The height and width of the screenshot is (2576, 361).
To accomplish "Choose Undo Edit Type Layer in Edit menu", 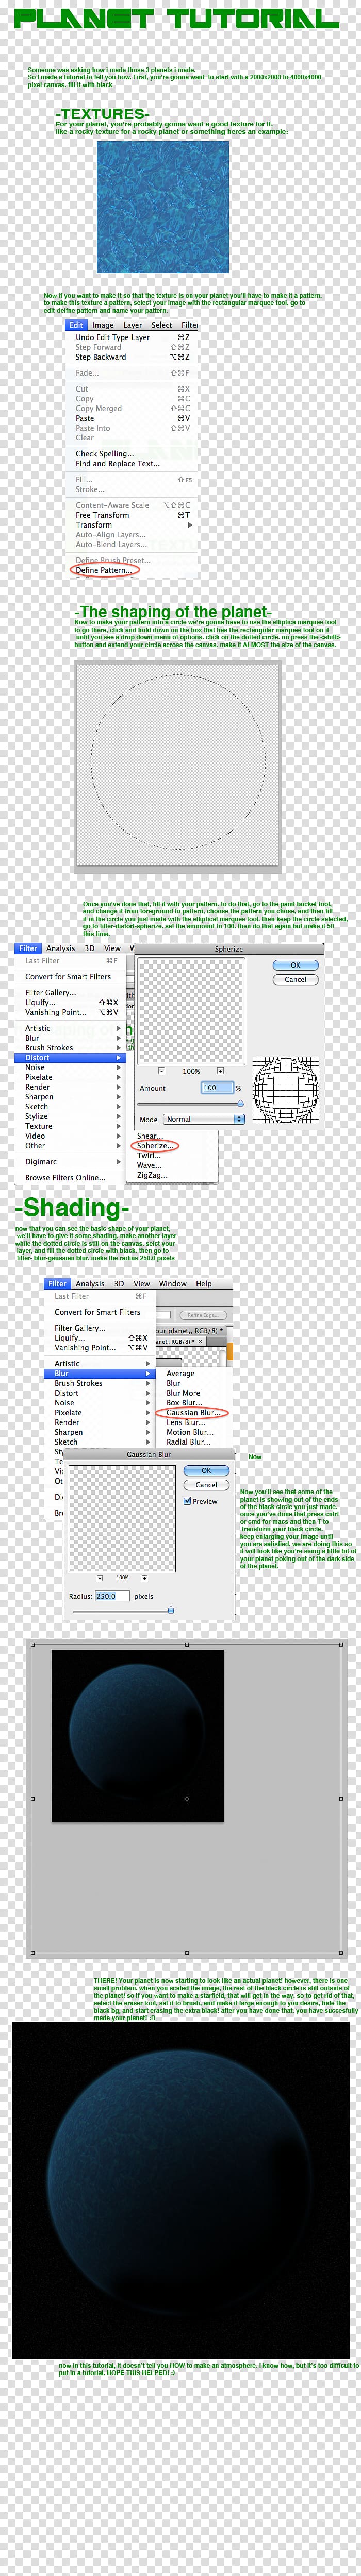I will point(112,337).
